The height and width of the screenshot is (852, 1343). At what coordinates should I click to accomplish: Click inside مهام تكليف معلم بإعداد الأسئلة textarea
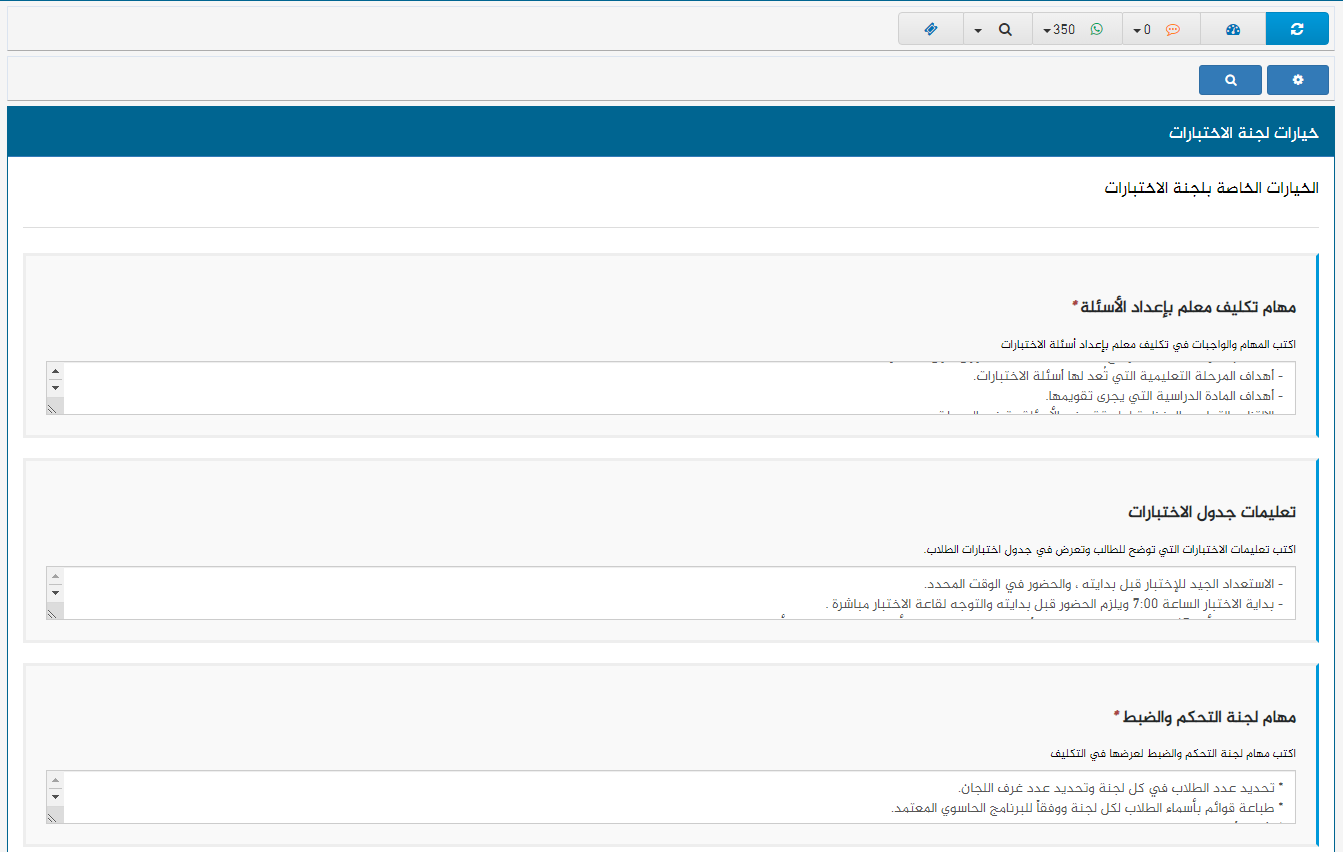coord(680,388)
